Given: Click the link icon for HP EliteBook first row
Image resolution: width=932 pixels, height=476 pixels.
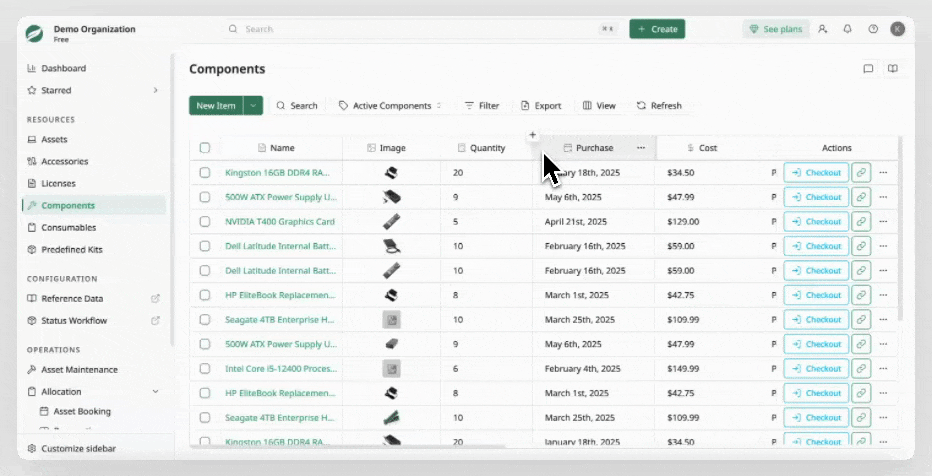Looking at the screenshot, I should [861, 295].
